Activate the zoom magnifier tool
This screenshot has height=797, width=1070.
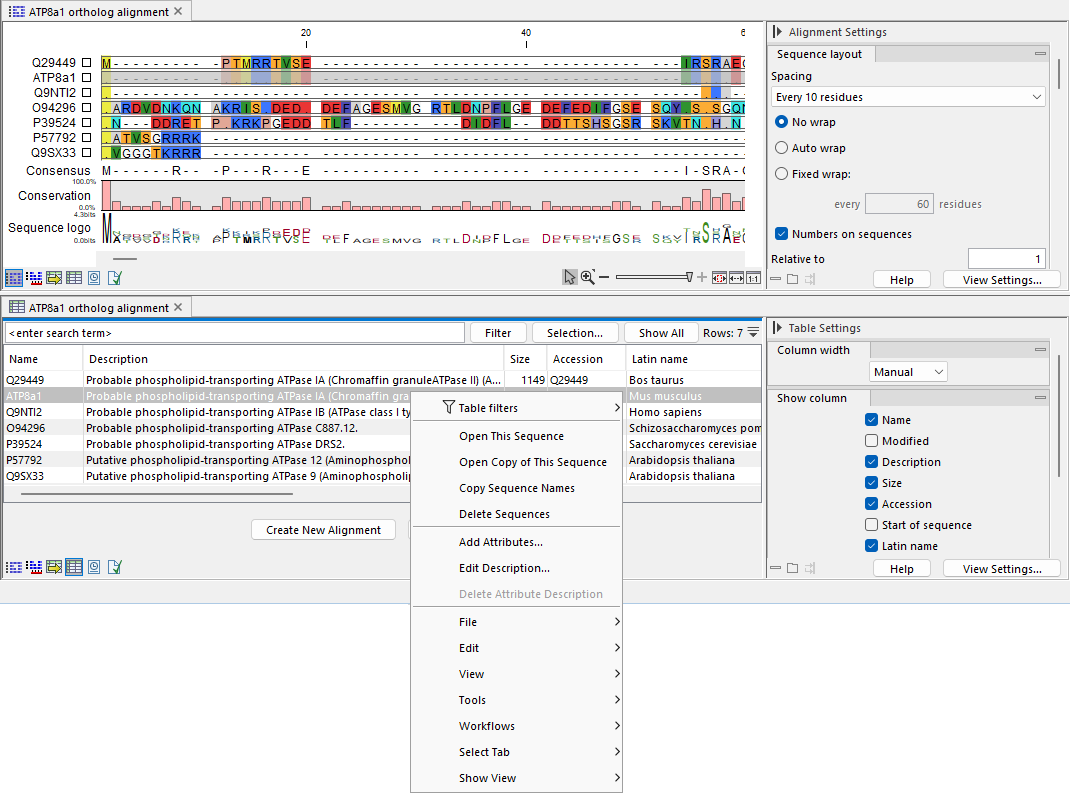click(x=588, y=277)
